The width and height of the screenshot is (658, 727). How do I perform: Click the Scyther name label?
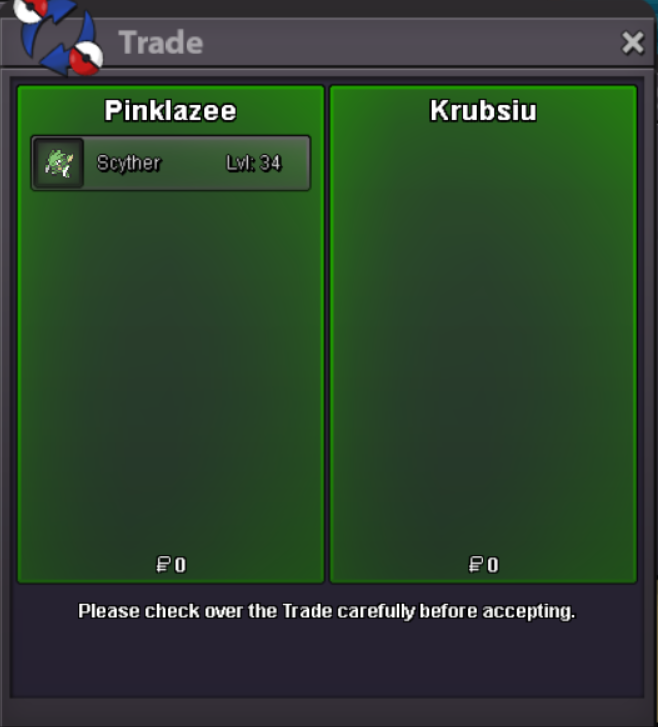pos(129,163)
